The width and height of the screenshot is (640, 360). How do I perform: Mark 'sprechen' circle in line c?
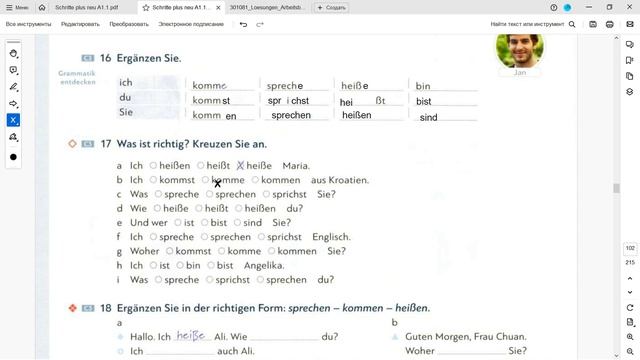tap(209, 194)
